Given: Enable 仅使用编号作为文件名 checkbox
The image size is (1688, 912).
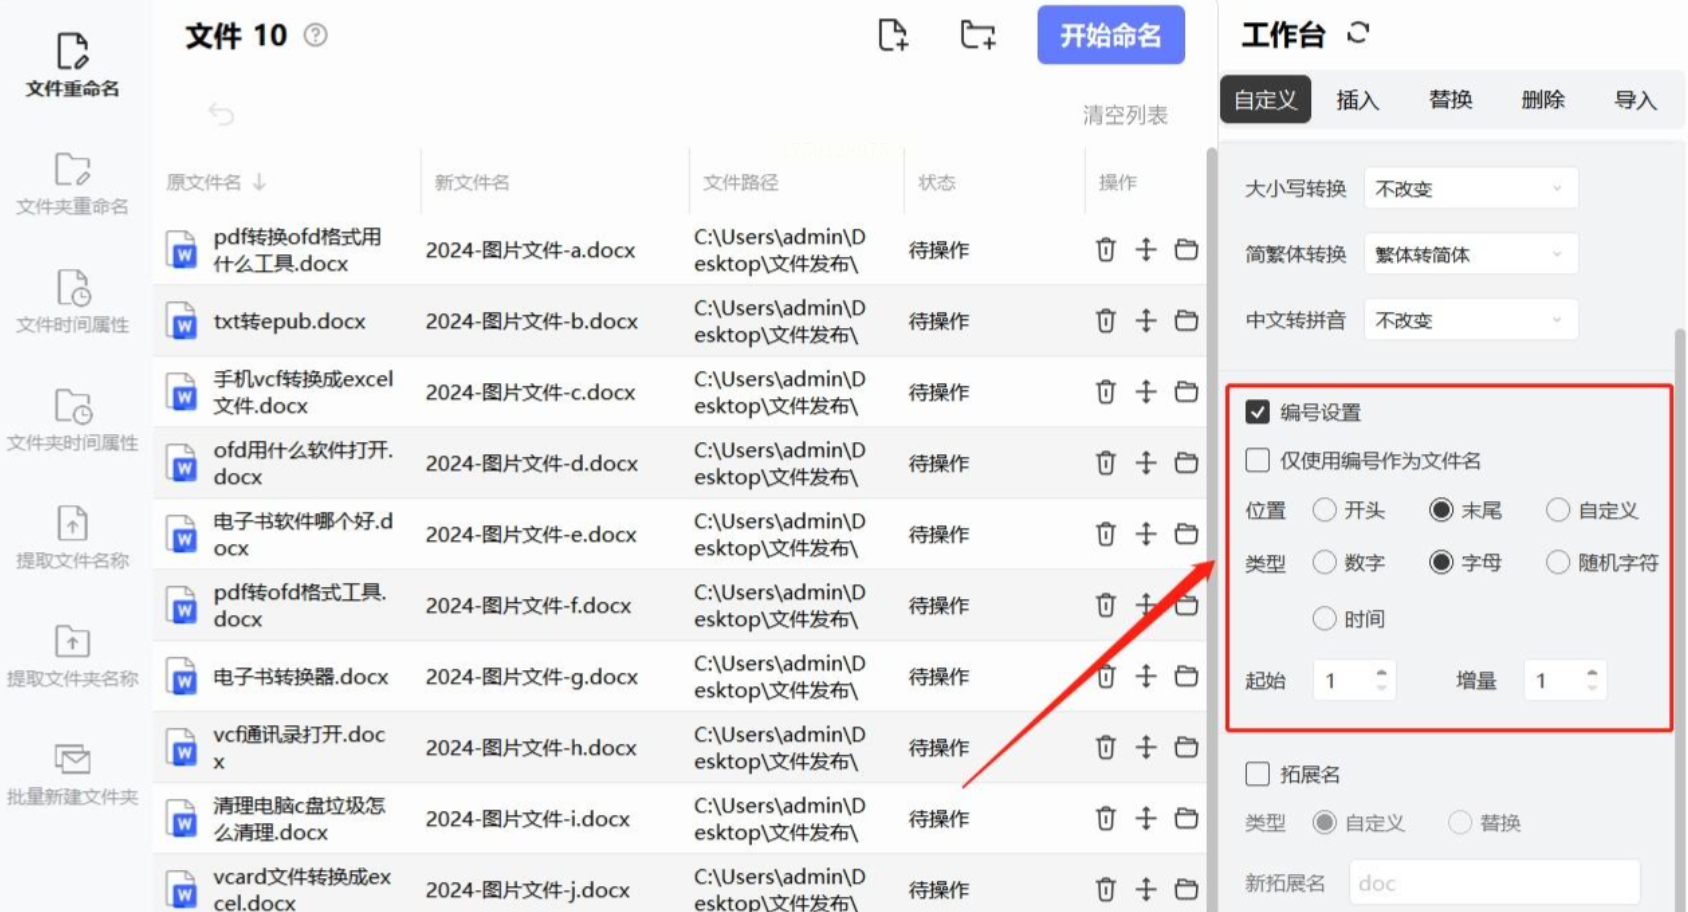Looking at the screenshot, I should point(1258,460).
